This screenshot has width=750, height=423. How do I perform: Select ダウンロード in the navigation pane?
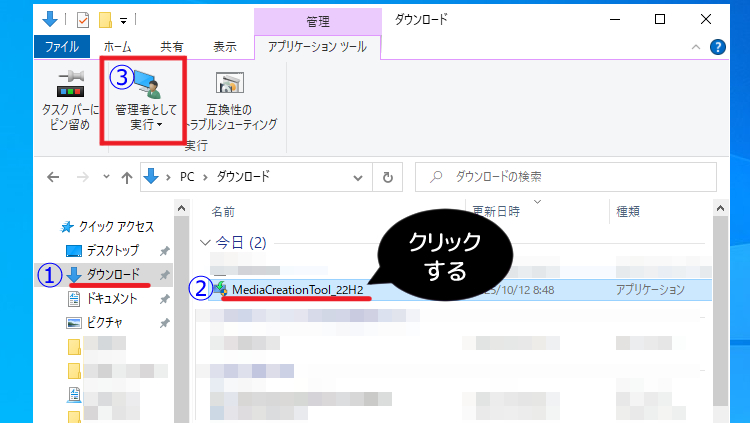(x=111, y=274)
